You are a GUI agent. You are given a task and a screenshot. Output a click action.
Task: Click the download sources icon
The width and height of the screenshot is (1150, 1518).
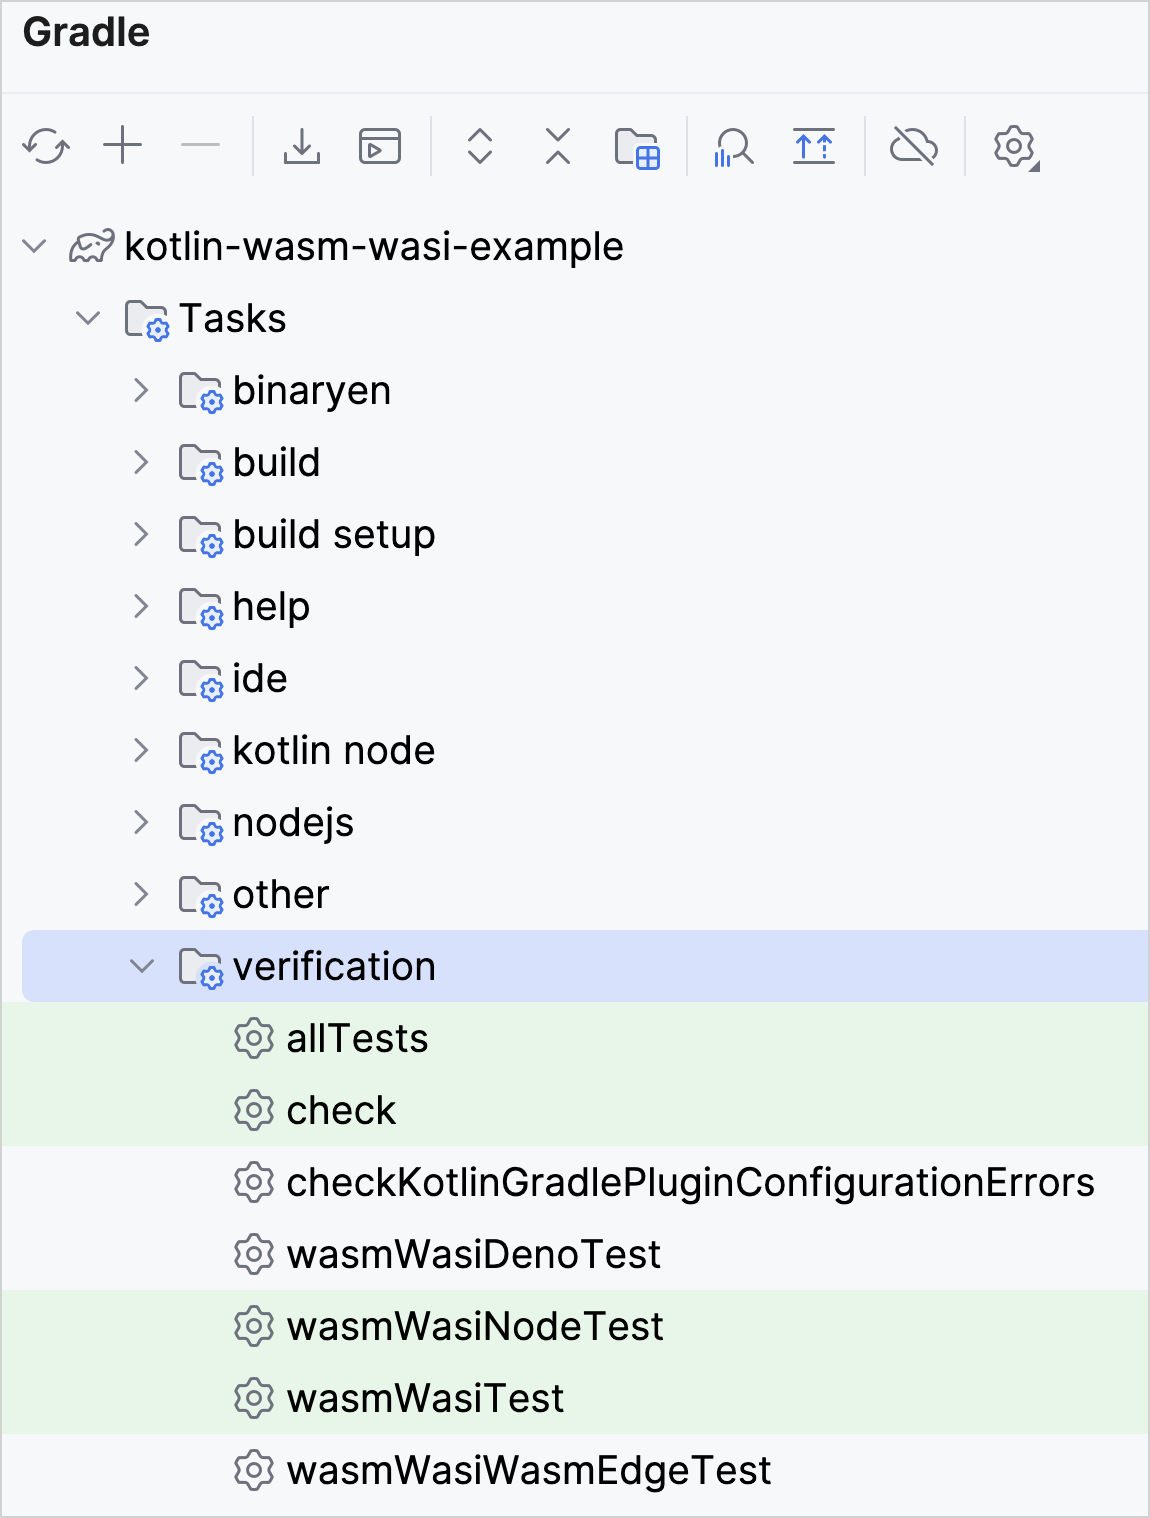(x=301, y=146)
